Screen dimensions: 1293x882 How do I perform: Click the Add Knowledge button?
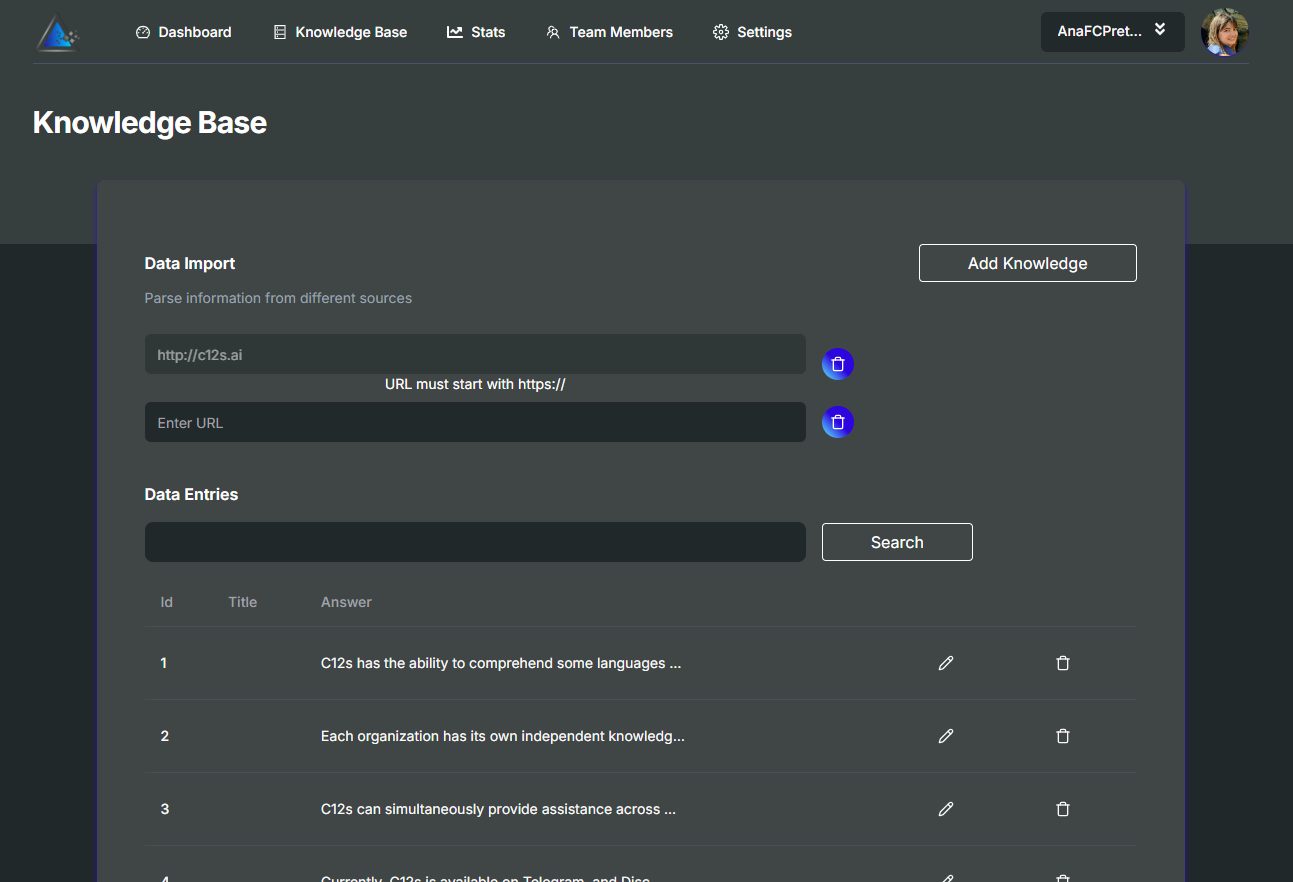(1028, 263)
